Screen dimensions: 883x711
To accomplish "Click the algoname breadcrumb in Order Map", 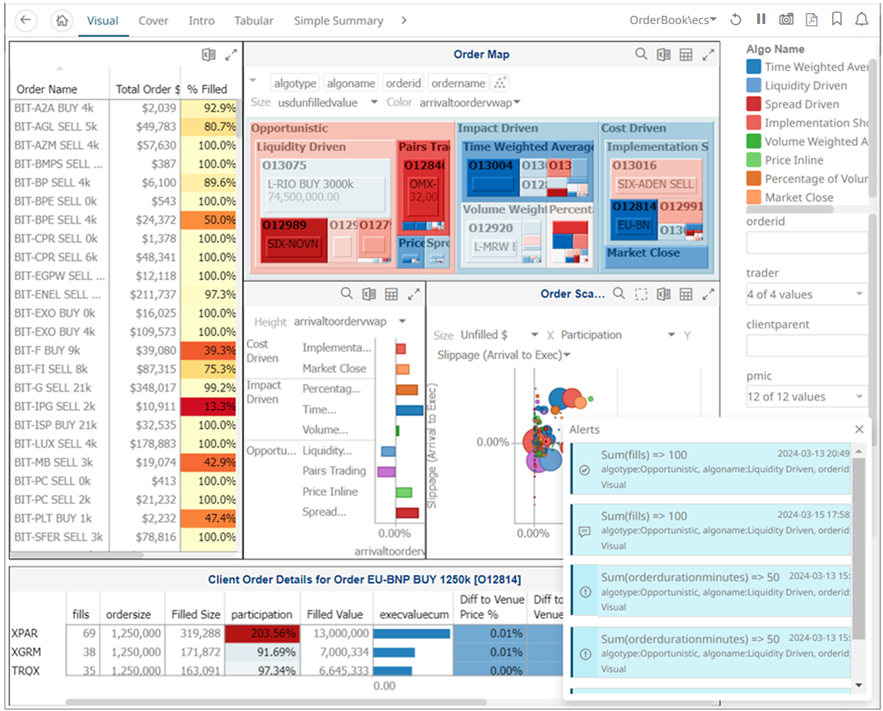I will tap(350, 84).
